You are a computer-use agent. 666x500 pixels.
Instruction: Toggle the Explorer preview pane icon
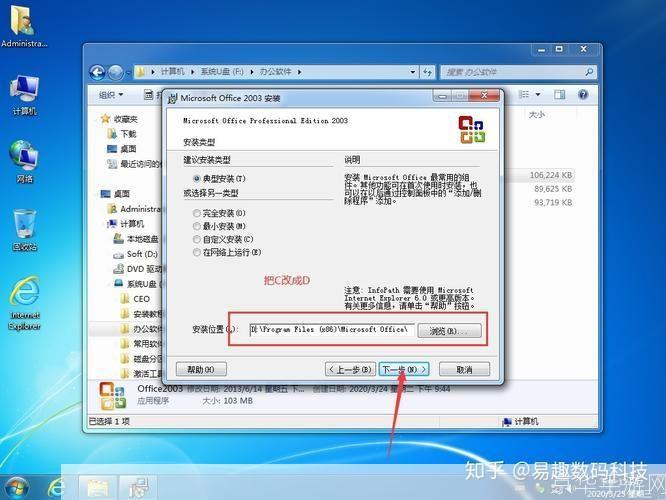click(x=559, y=95)
